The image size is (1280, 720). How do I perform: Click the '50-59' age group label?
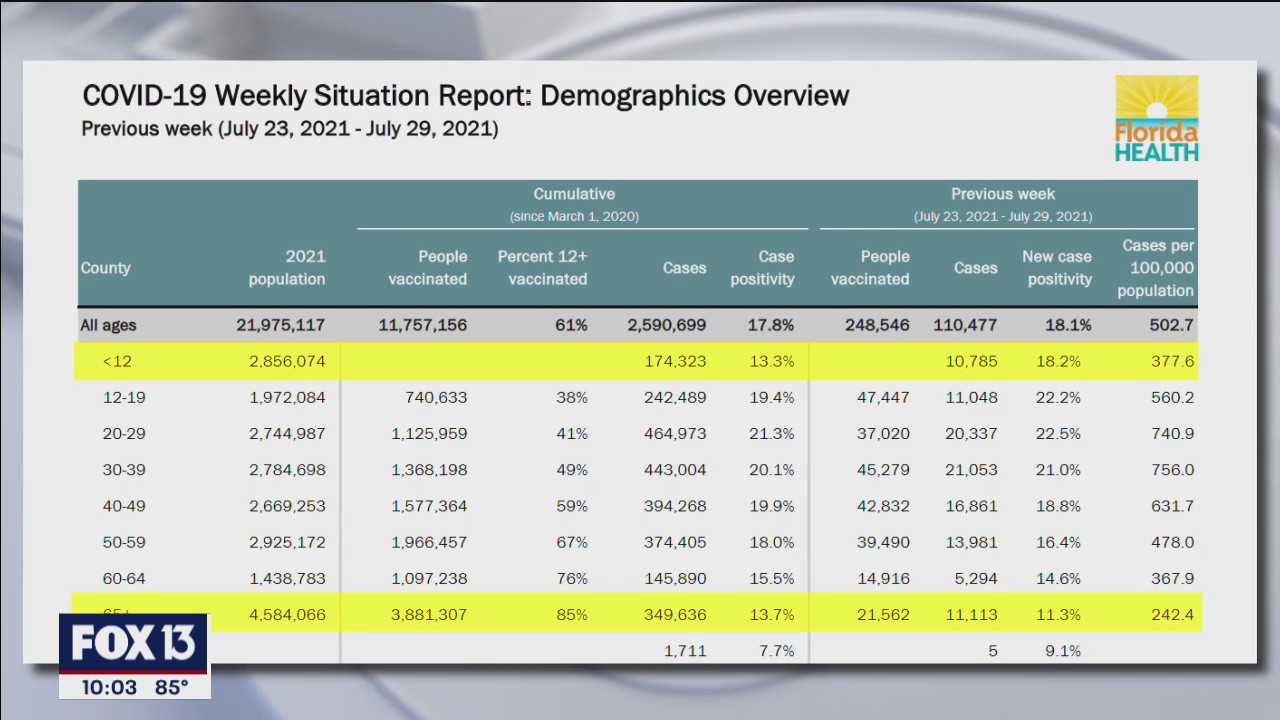click(x=124, y=542)
